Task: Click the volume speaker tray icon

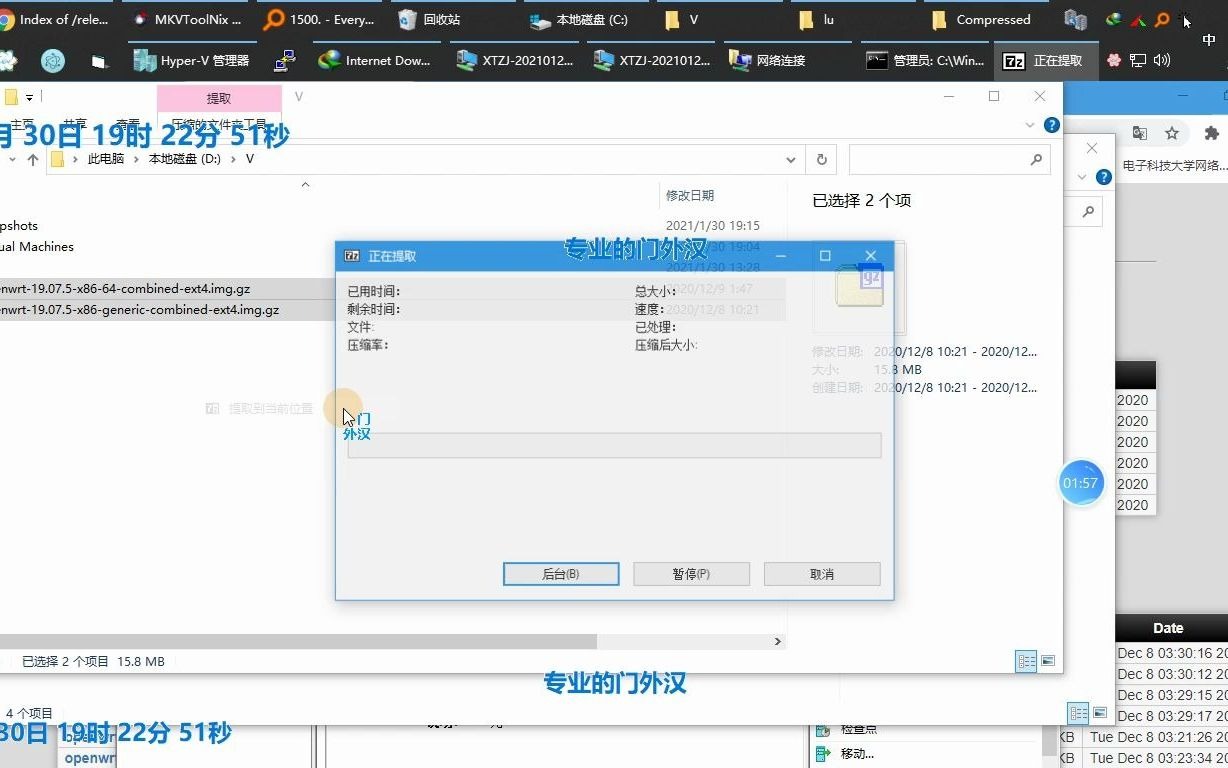Action: click(1162, 60)
